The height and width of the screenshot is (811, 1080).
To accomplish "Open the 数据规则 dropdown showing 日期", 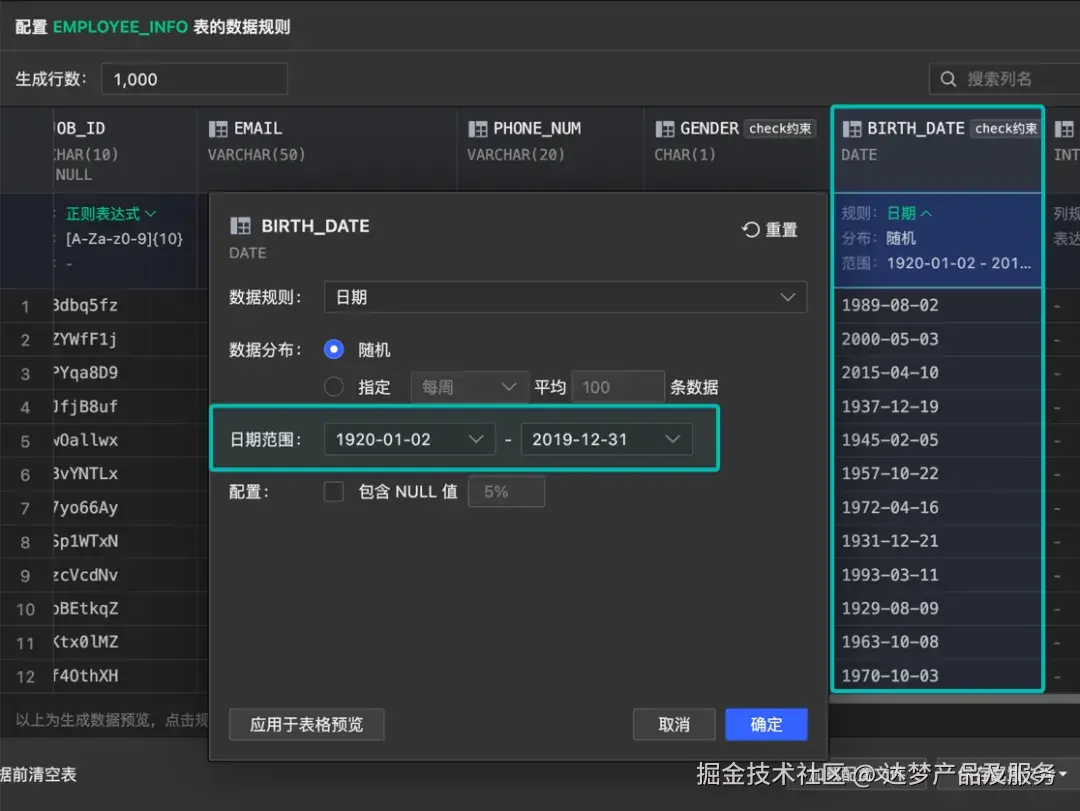I will coord(565,297).
